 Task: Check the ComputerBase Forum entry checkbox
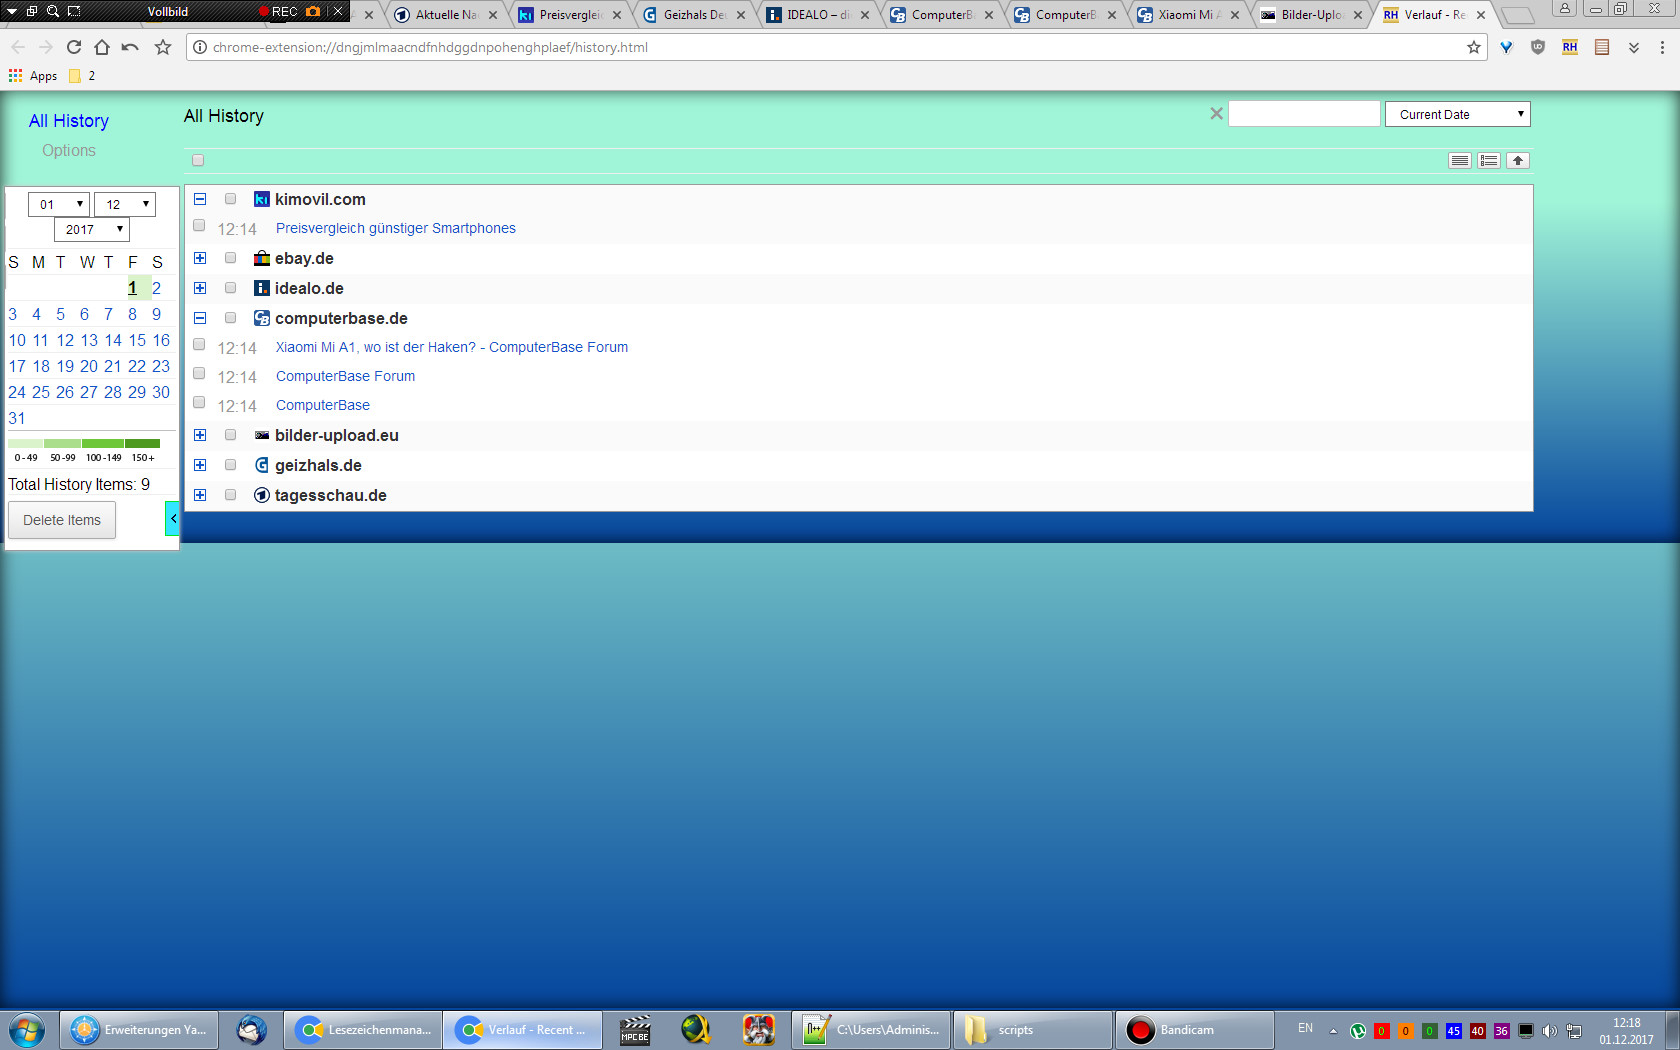point(199,374)
